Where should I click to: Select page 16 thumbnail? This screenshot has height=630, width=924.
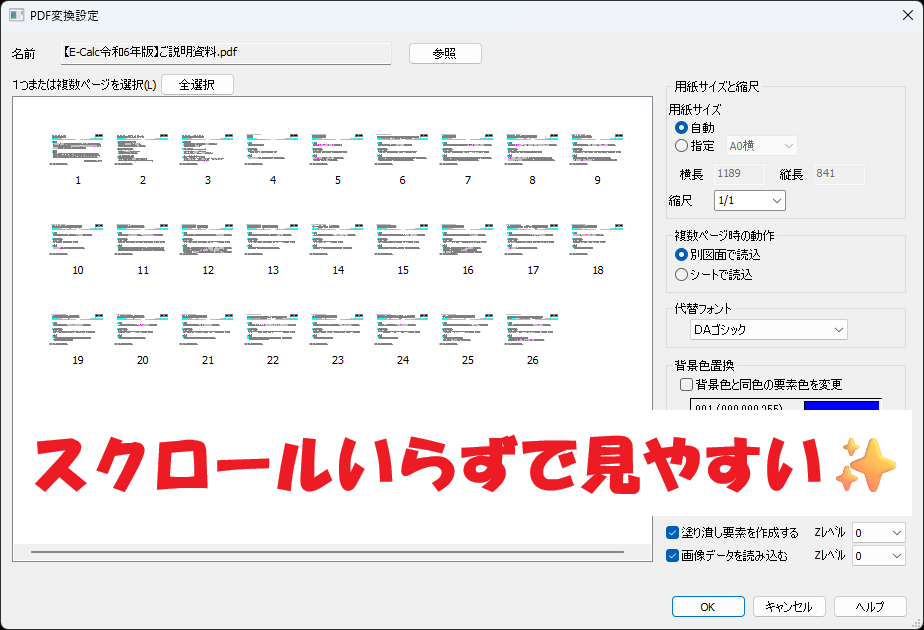[467, 240]
